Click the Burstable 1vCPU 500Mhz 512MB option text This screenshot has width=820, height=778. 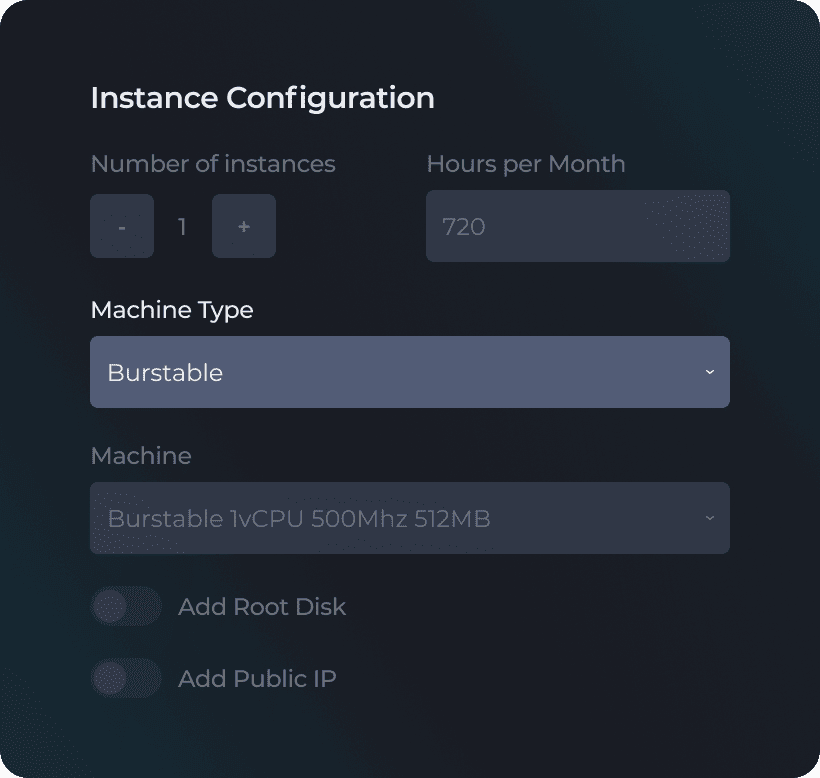pos(299,519)
